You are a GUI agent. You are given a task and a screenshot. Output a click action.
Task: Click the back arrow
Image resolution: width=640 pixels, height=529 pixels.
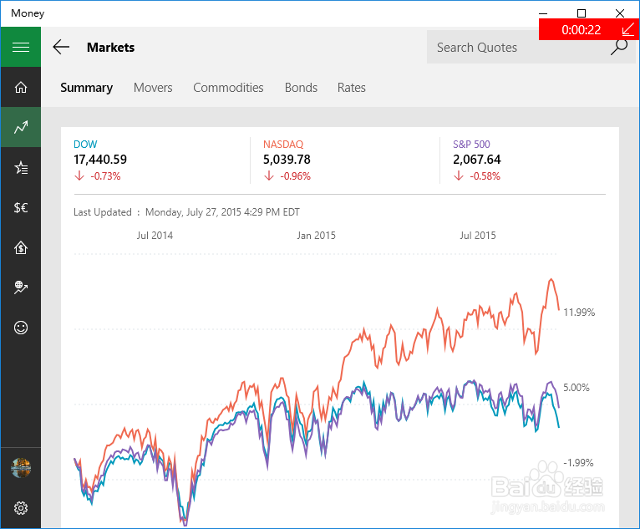(x=61, y=47)
